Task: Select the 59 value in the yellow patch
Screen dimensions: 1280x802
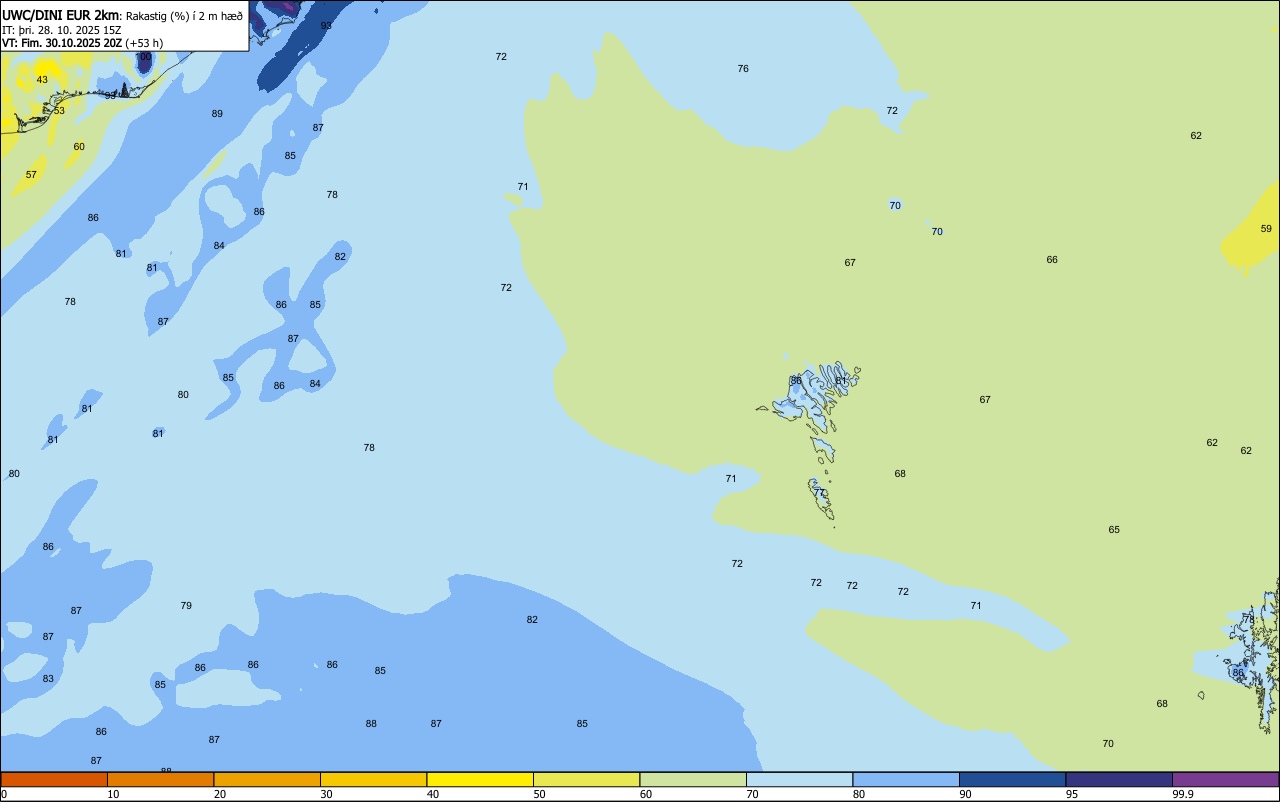Action: (1266, 228)
